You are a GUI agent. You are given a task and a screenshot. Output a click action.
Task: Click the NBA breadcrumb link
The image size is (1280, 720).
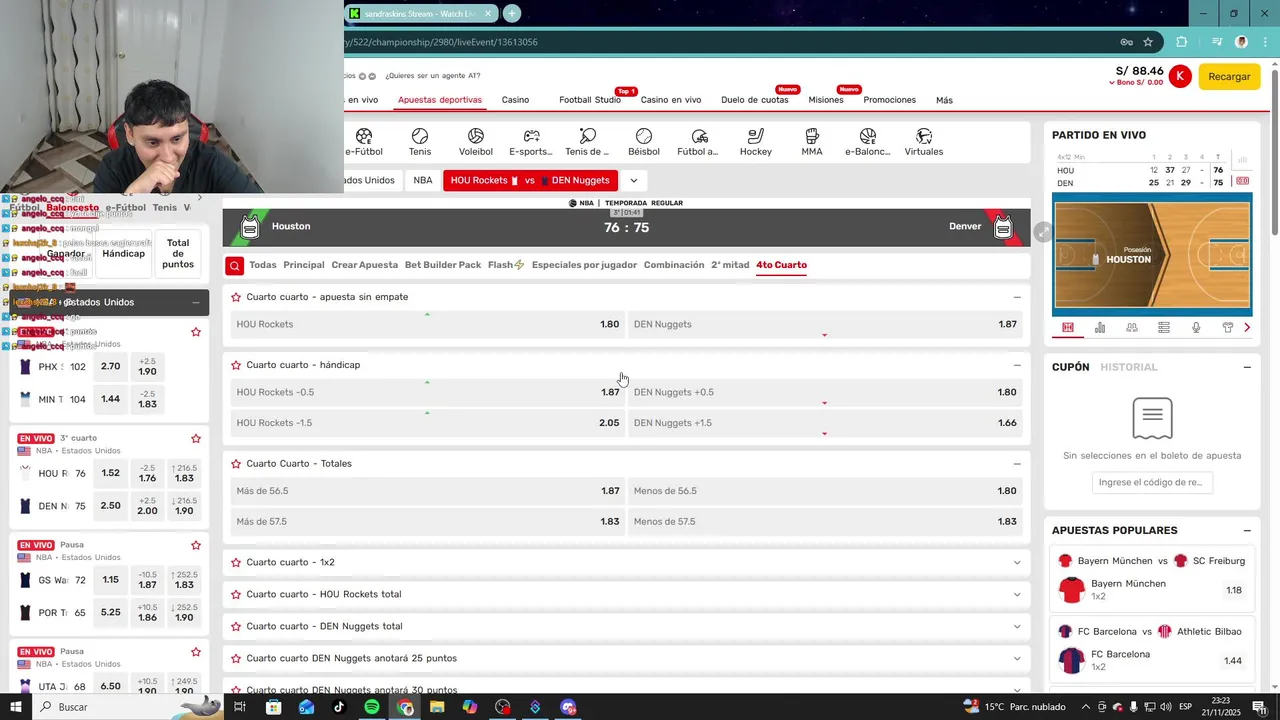423,180
